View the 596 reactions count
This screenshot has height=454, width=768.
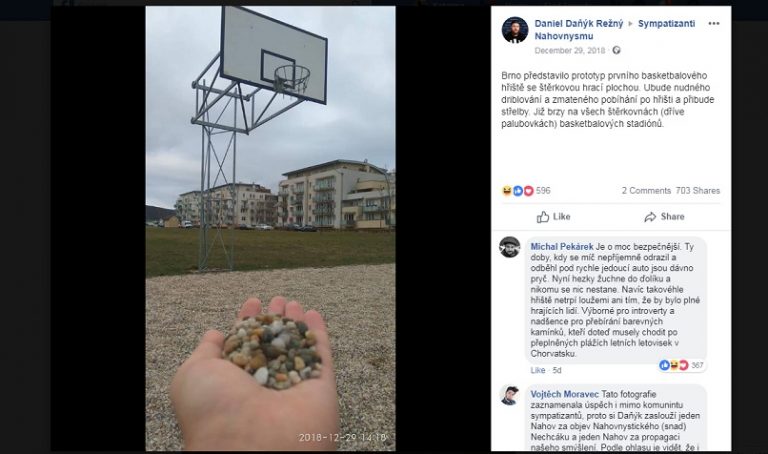coord(543,191)
